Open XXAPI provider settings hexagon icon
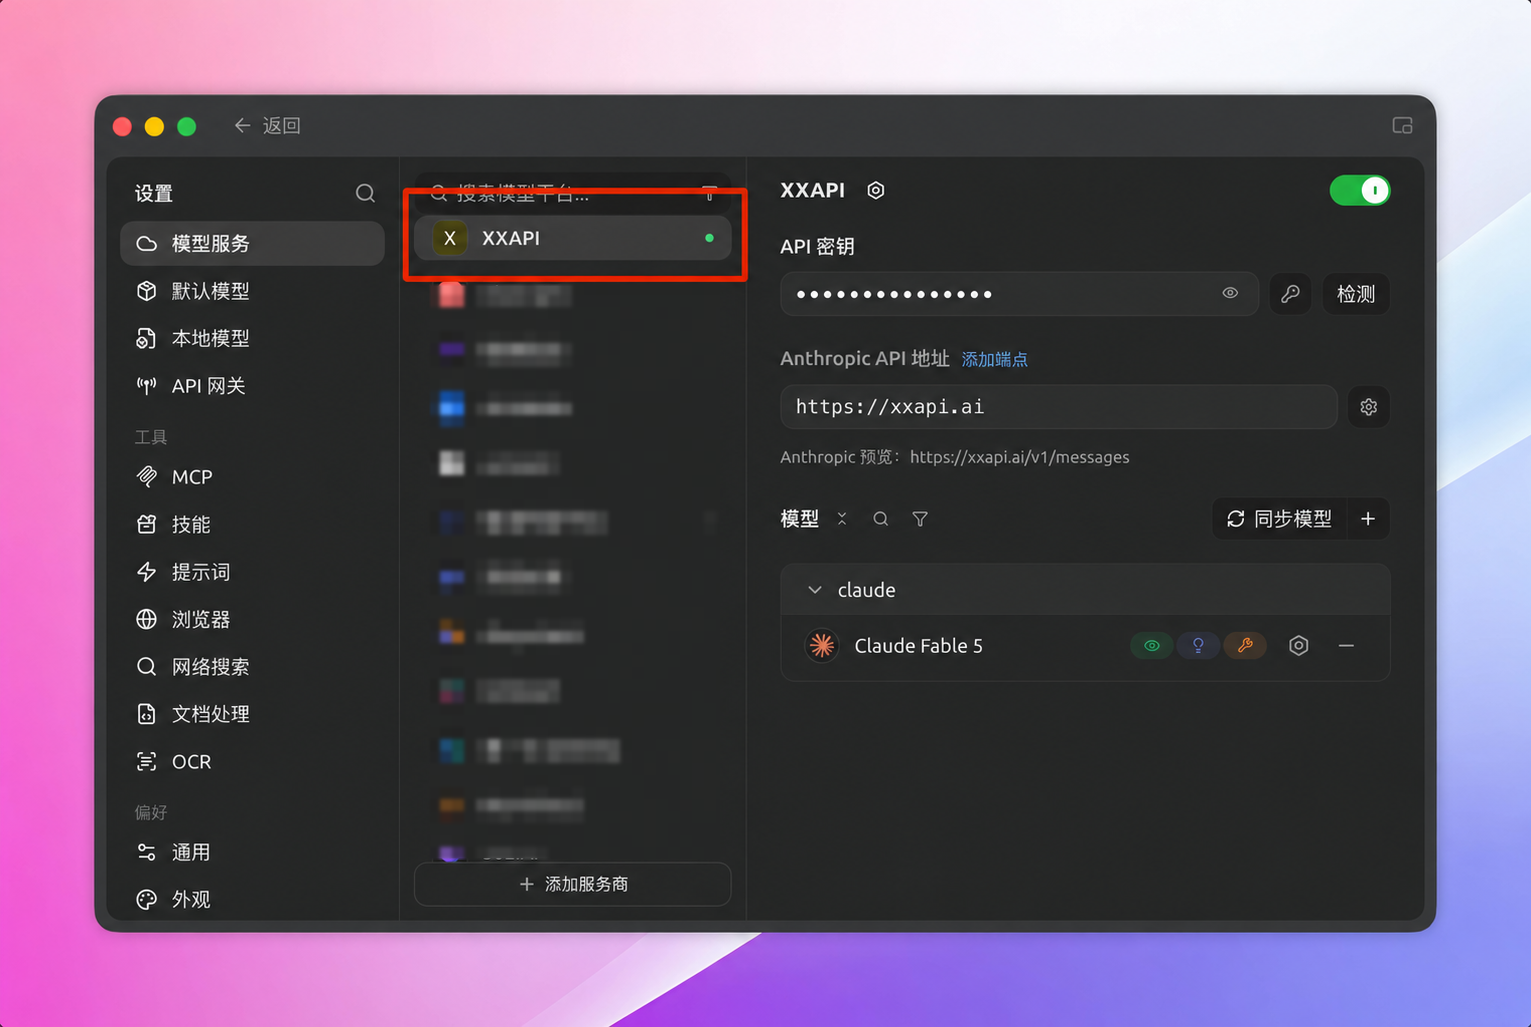Image resolution: width=1531 pixels, height=1027 pixels. [x=876, y=190]
